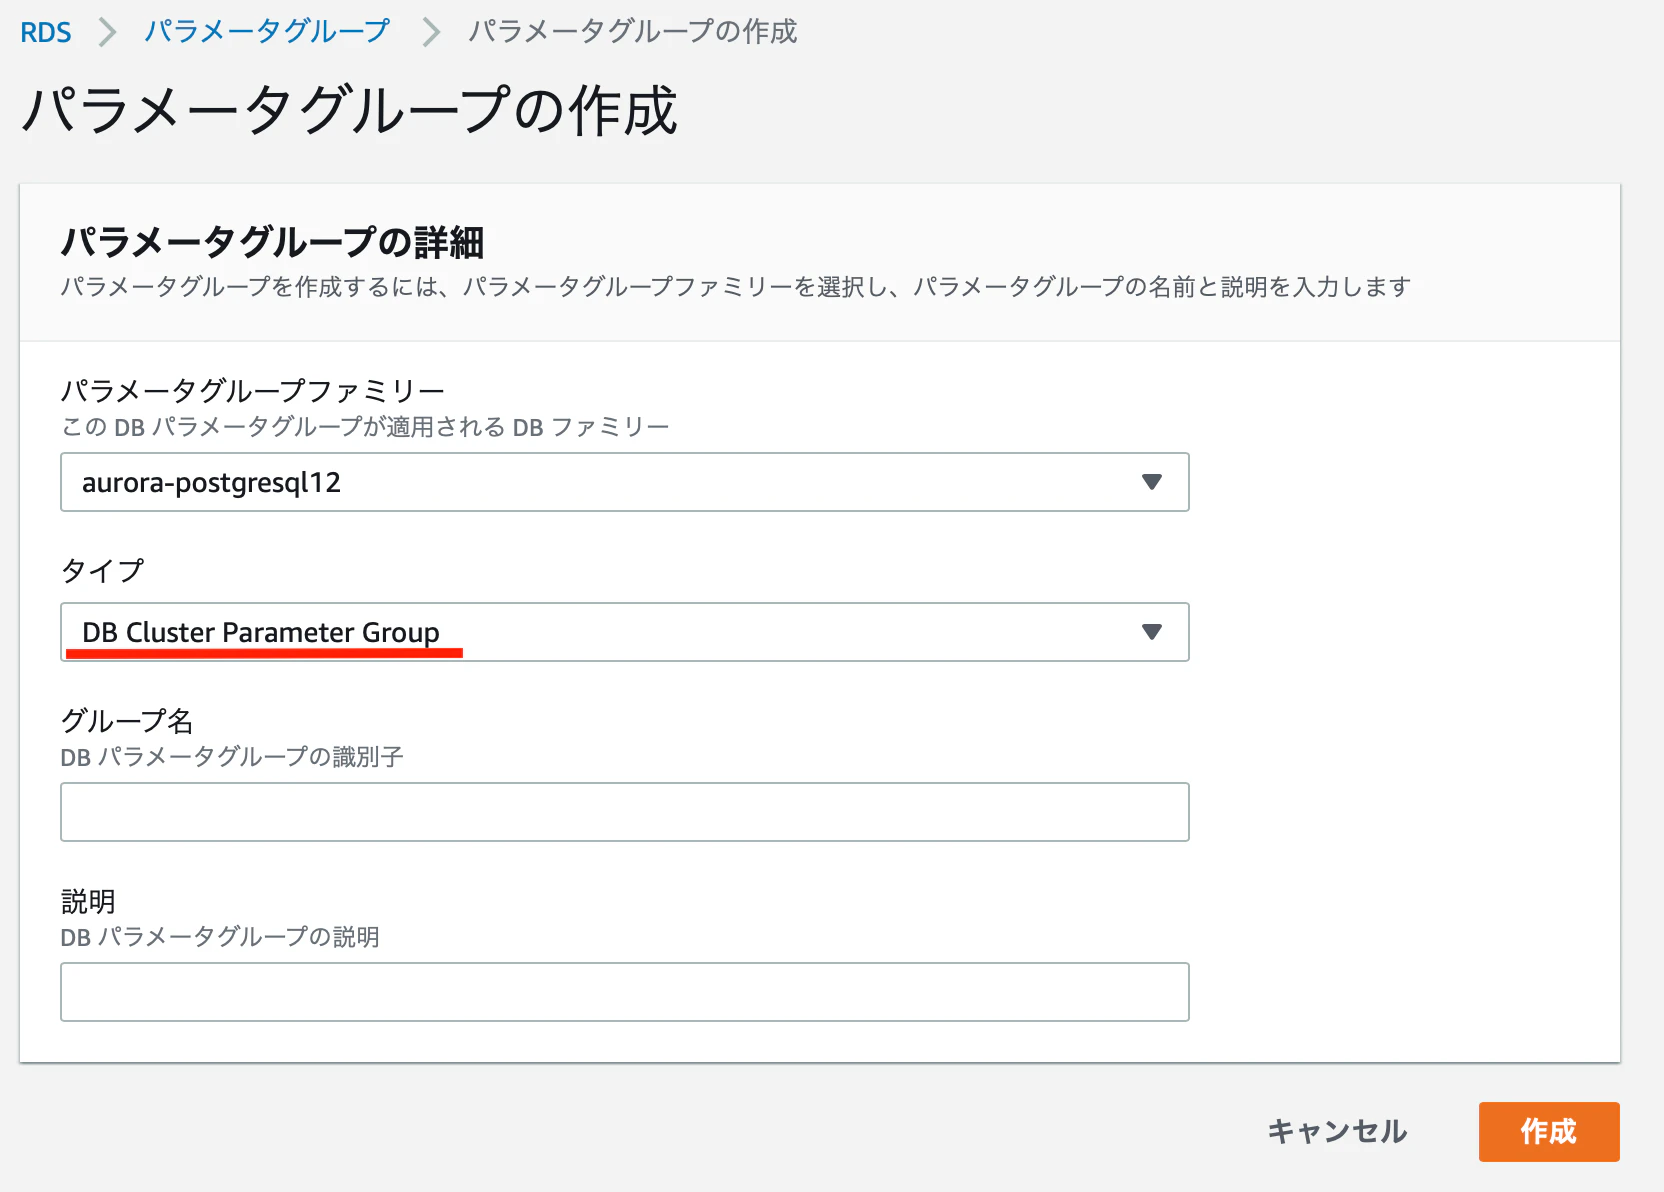Click the キャンセル button
This screenshot has width=1664, height=1192.
tap(1337, 1131)
